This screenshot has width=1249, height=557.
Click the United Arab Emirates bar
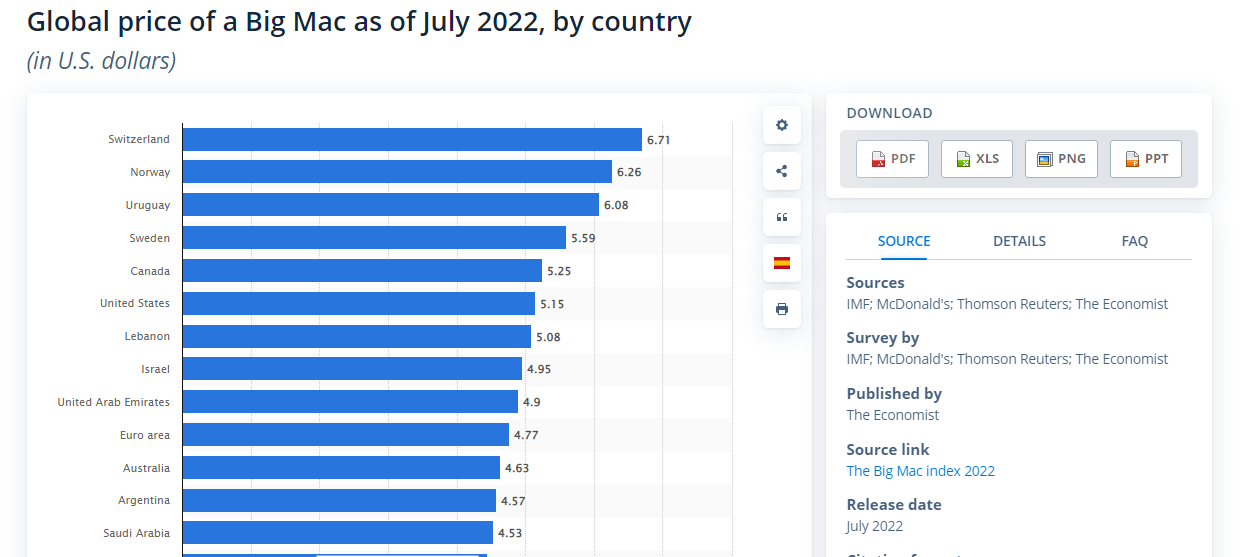click(x=350, y=402)
